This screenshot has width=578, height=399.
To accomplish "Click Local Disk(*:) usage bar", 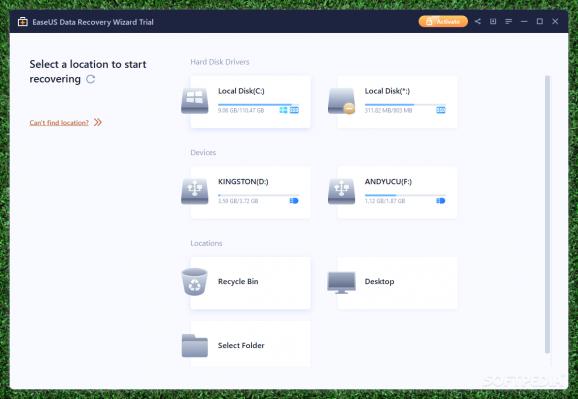I will tap(405, 104).
